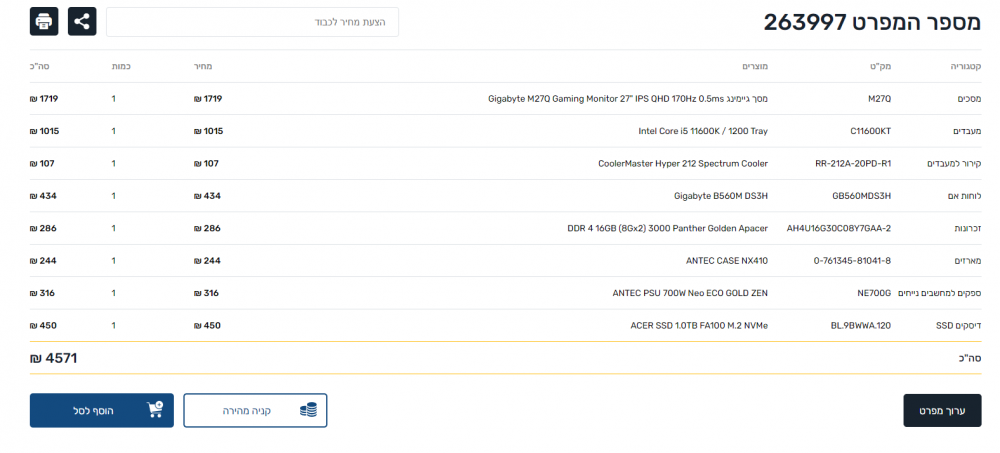Image resolution: width=1000 pixels, height=453 pixels.
Task: Click SKU code AH4U16G30C08Y7GAA-2
Action: tap(839, 228)
